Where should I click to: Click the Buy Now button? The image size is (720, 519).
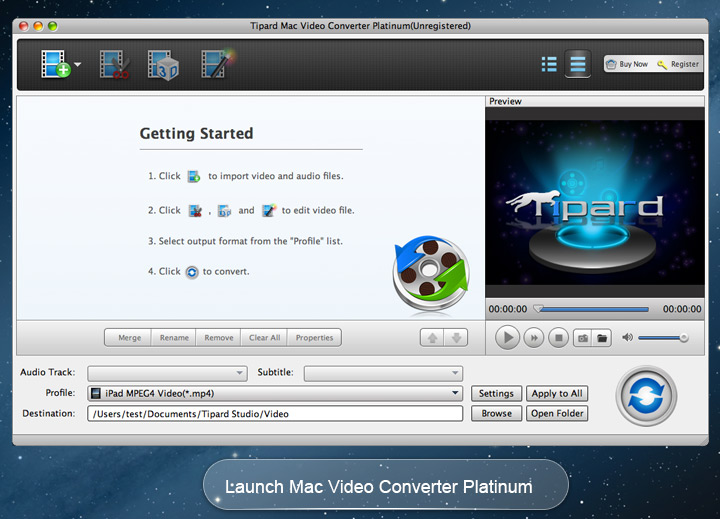(x=628, y=64)
